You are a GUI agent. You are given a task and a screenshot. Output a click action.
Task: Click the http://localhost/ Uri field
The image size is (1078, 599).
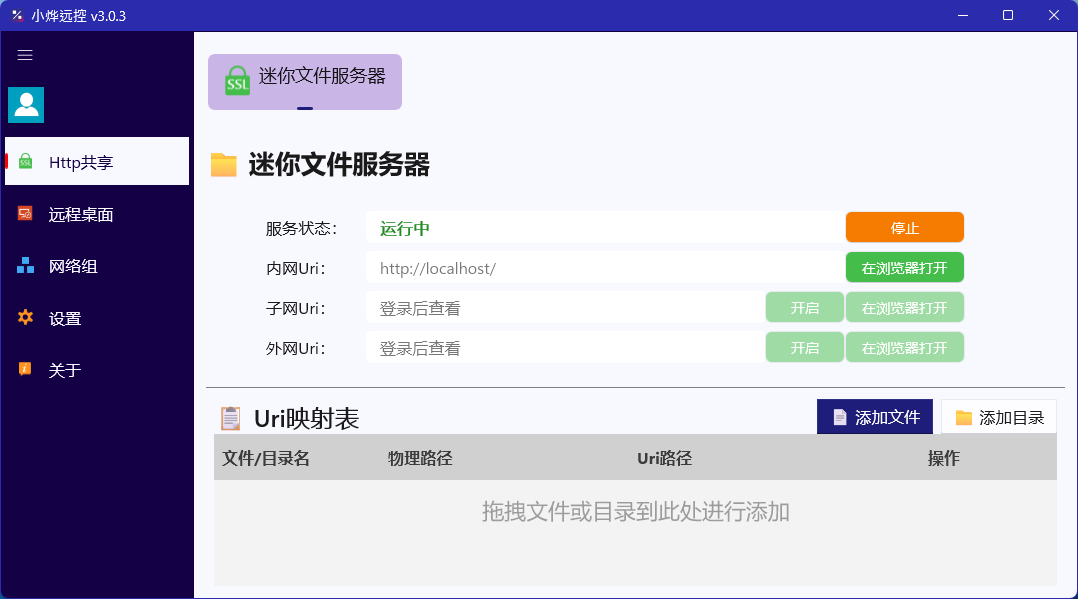click(x=606, y=268)
